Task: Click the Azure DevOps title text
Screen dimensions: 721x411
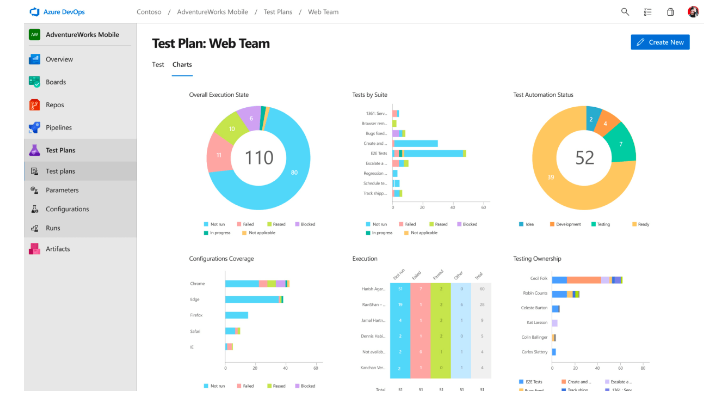Action: [64, 12]
